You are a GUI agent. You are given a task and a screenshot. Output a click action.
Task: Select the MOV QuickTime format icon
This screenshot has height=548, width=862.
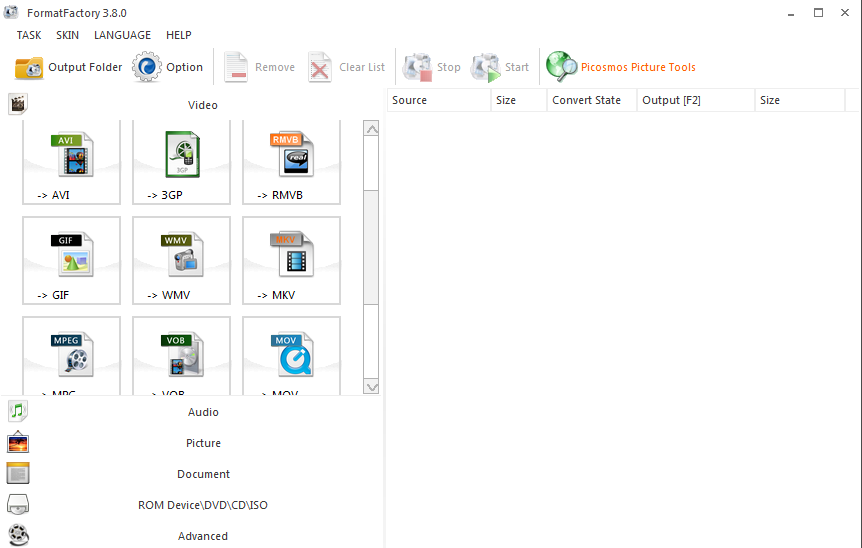click(291, 356)
